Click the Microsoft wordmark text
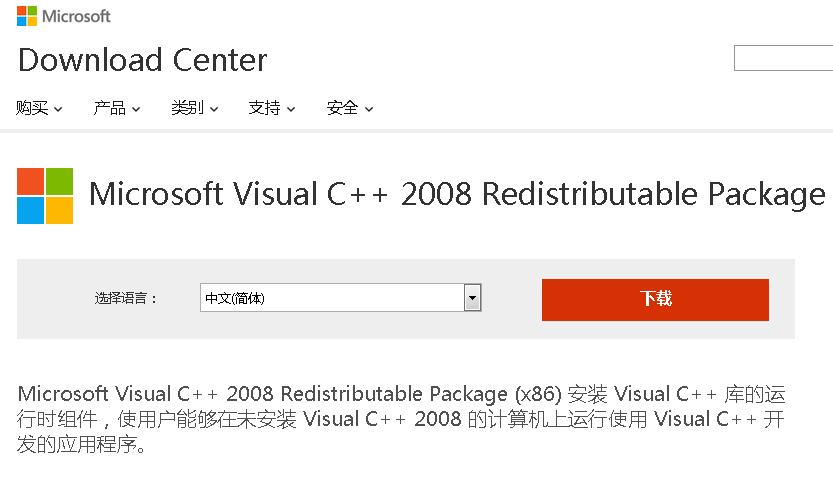 (x=76, y=17)
